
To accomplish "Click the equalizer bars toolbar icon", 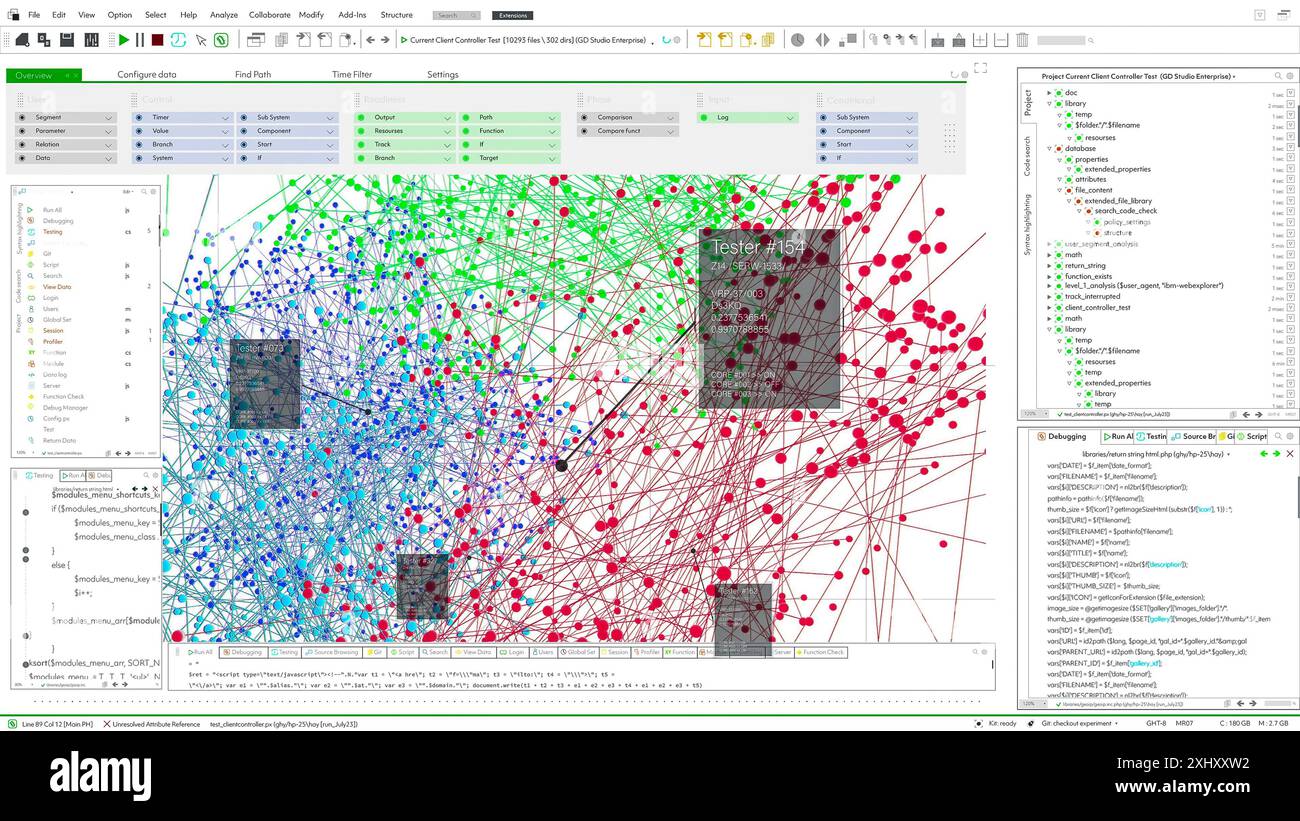I will tap(92, 40).
